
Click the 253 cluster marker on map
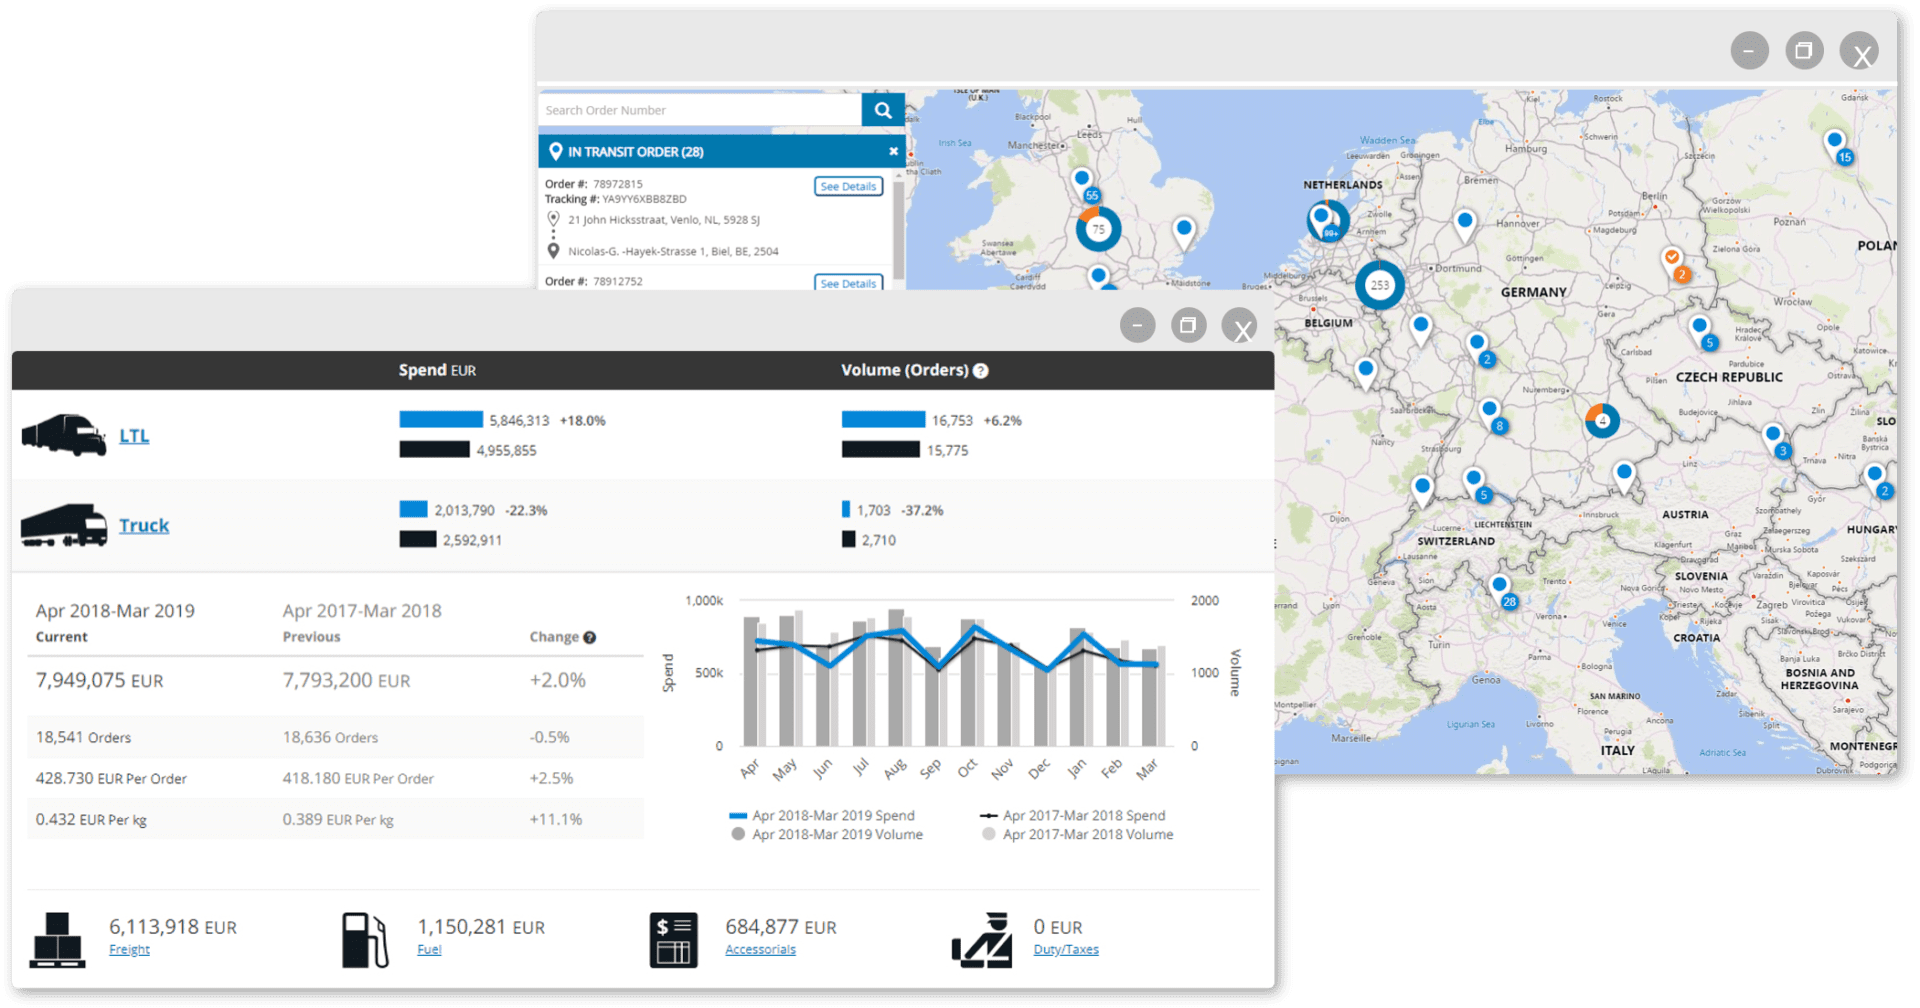point(1379,285)
